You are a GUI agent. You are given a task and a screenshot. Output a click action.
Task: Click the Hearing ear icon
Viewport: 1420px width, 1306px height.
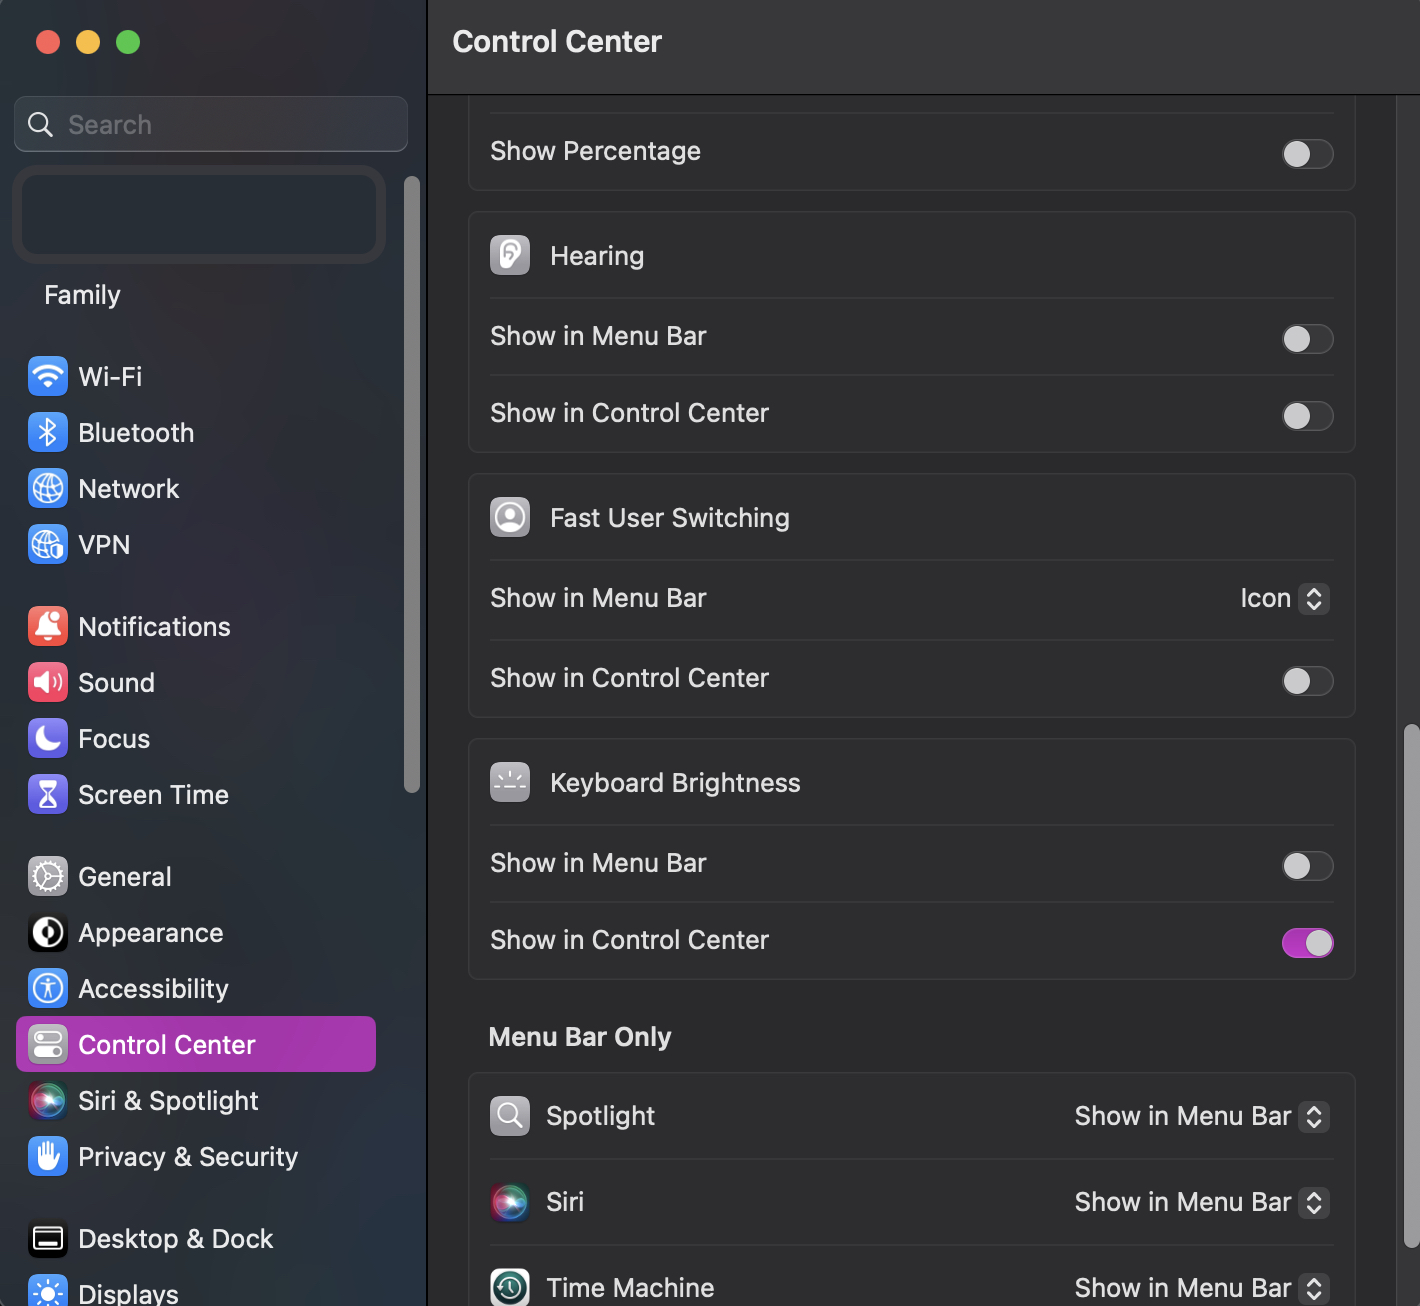[x=510, y=255]
